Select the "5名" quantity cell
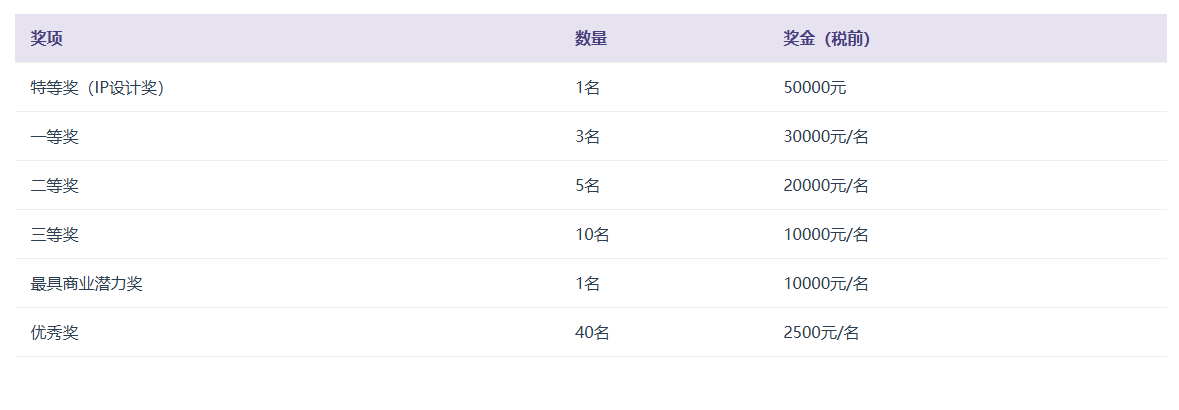 pyautogui.click(x=587, y=186)
